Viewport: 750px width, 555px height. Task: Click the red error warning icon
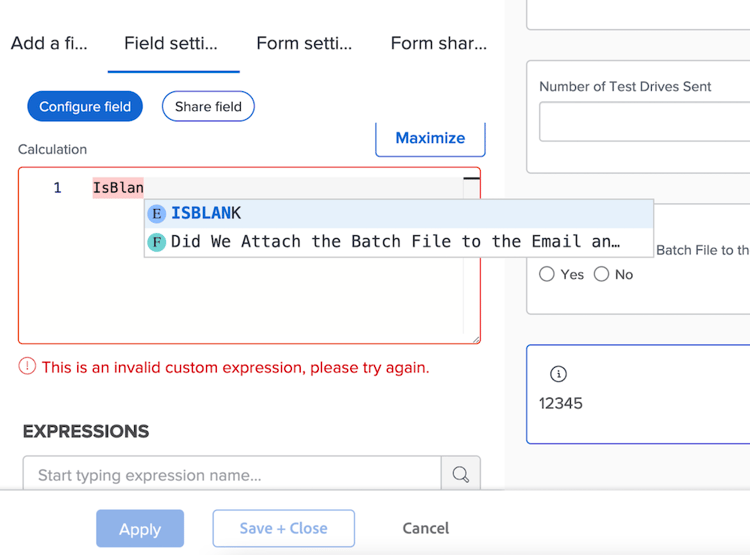28,367
